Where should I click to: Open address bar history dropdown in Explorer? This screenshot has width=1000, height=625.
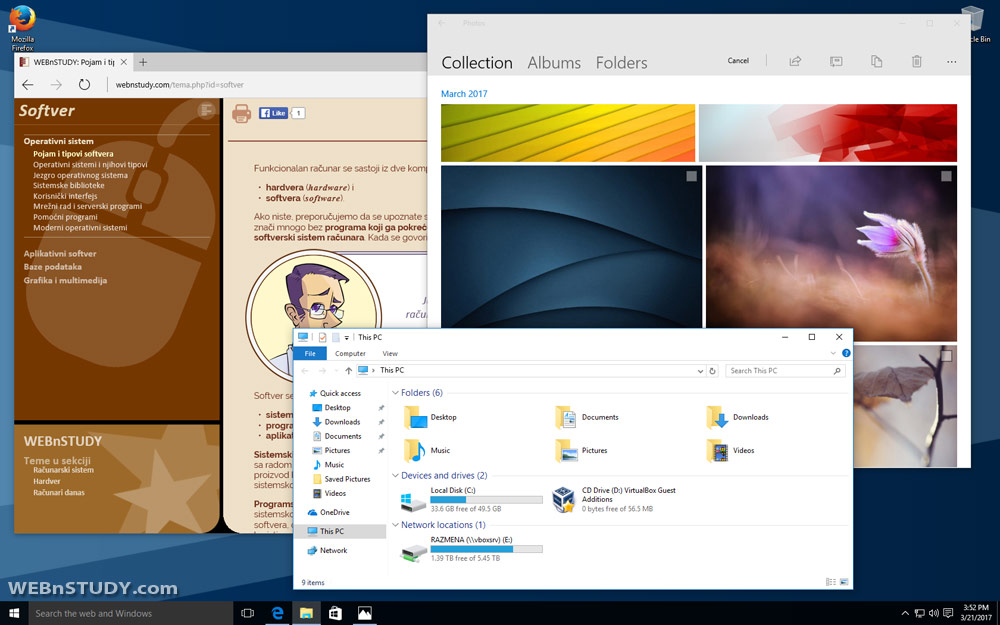[x=700, y=371]
